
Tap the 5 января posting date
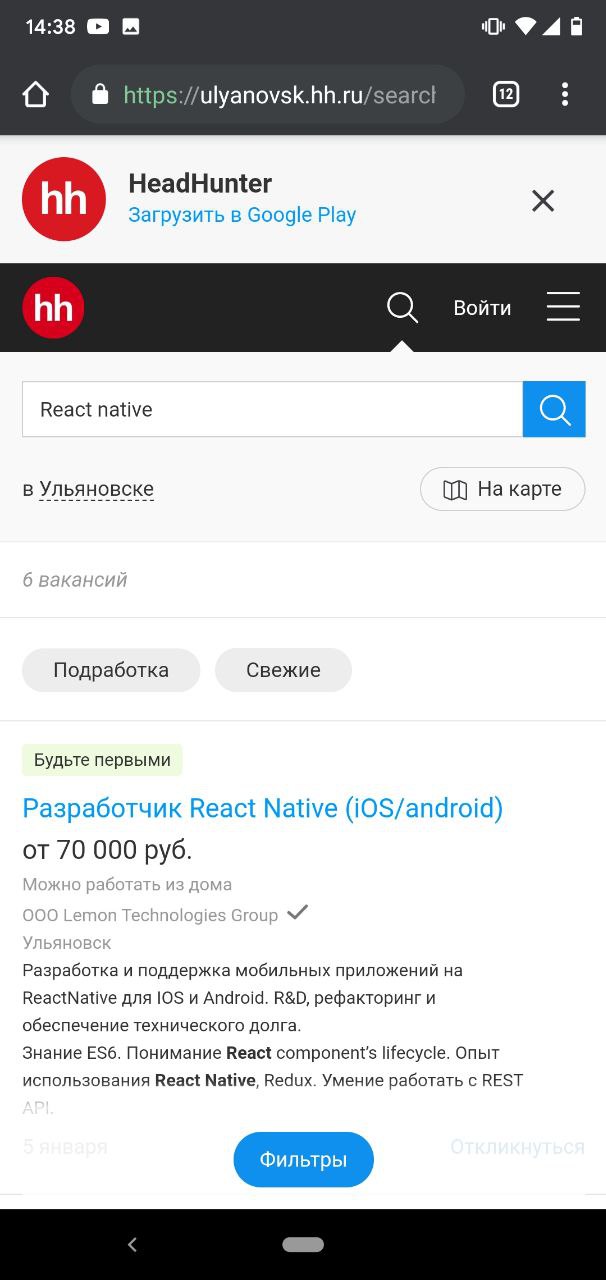[65, 1147]
